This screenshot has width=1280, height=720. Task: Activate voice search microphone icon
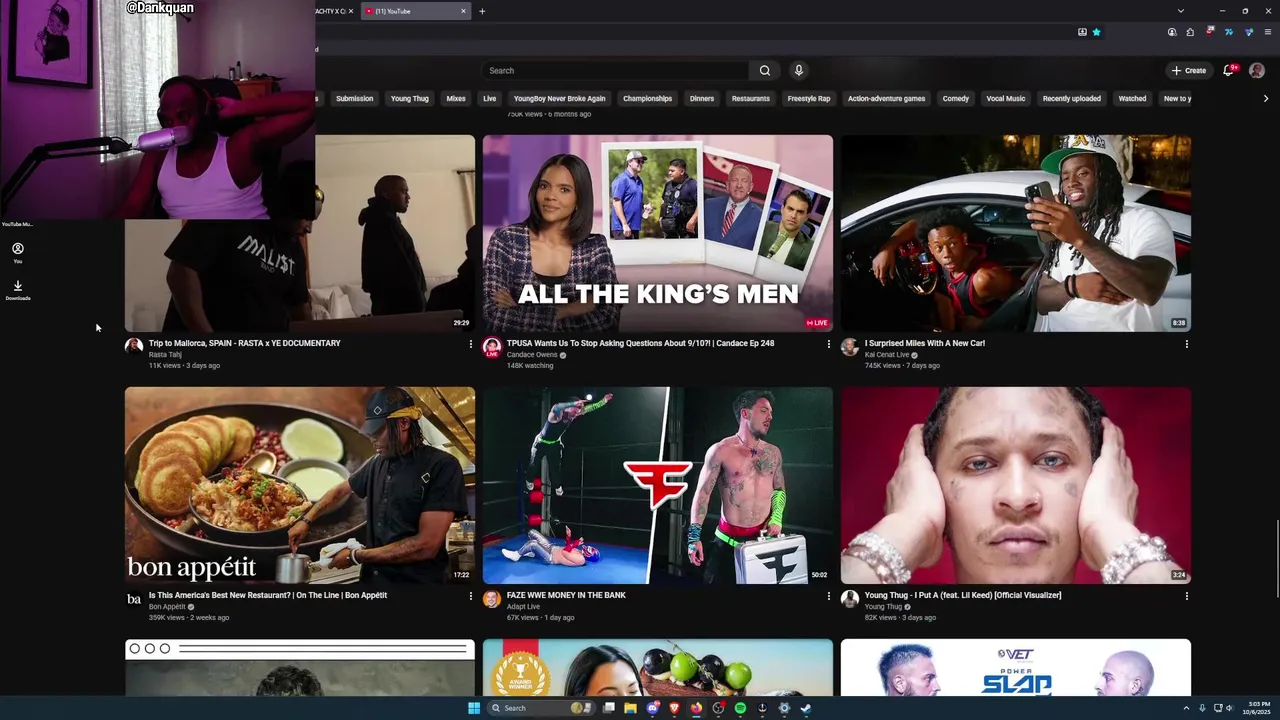[x=798, y=70]
